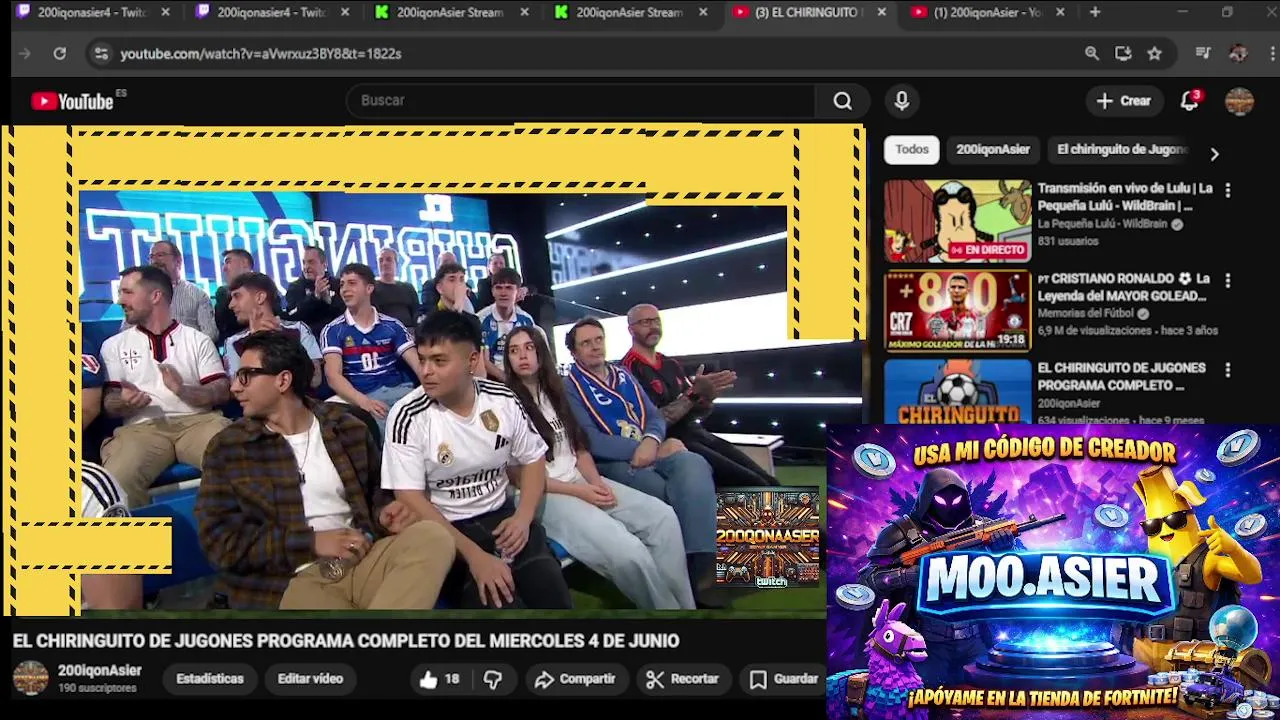Open the notifications bell
Screen dimensions: 1280x720
pyautogui.click(x=1189, y=101)
